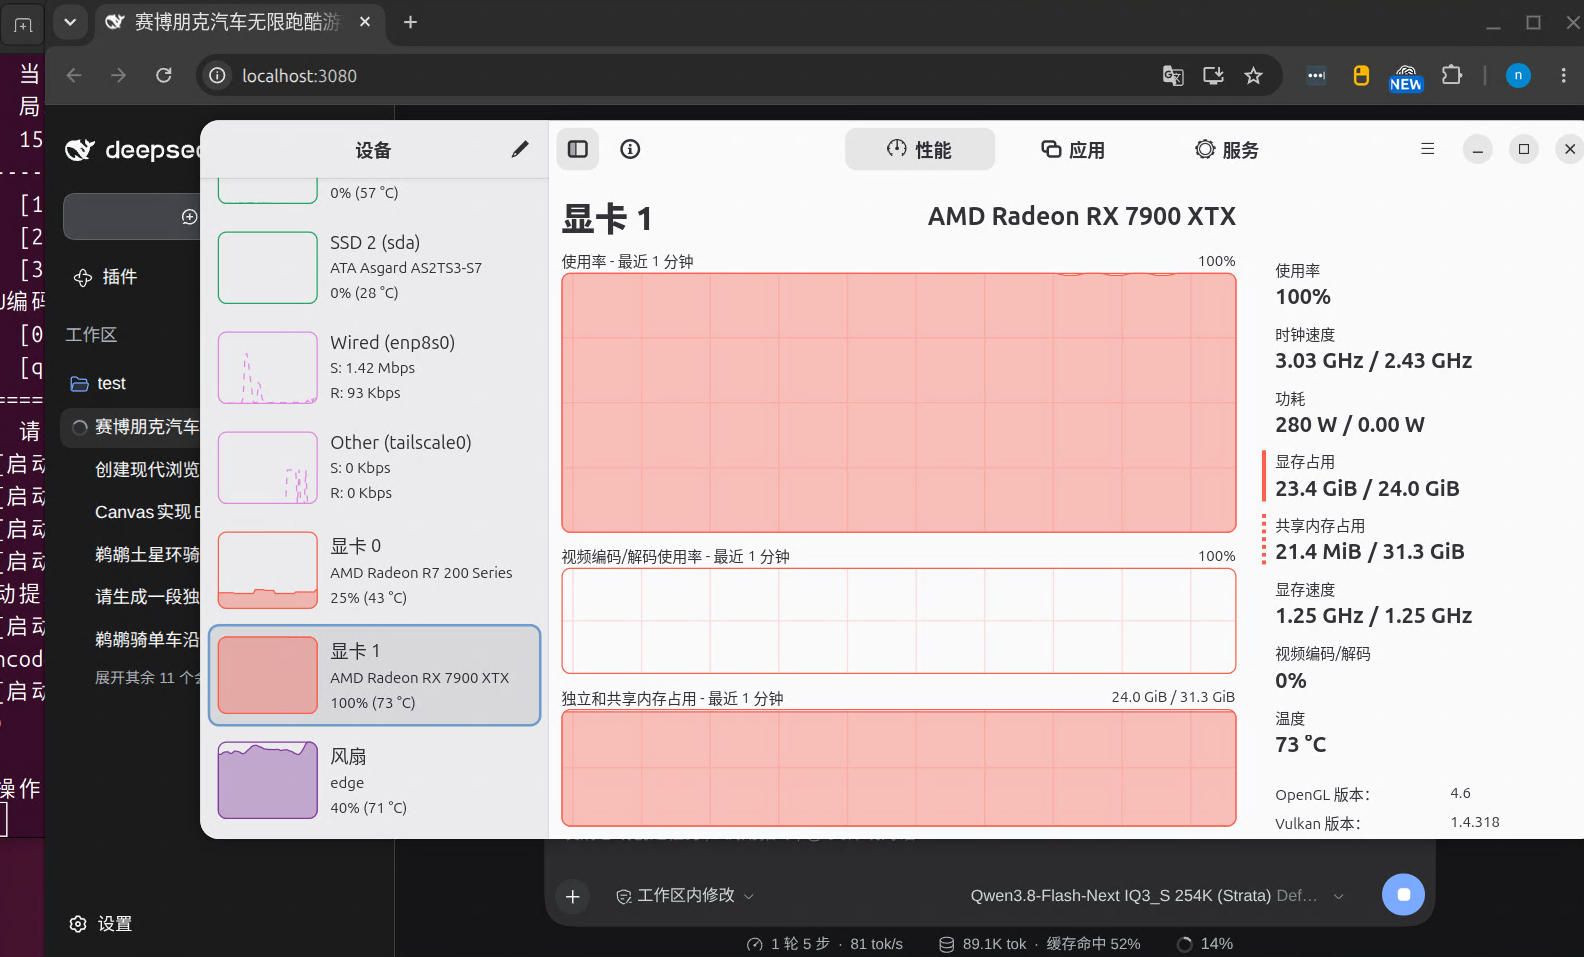
Task: Open the browser three-dot menu
Action: coord(1564,75)
